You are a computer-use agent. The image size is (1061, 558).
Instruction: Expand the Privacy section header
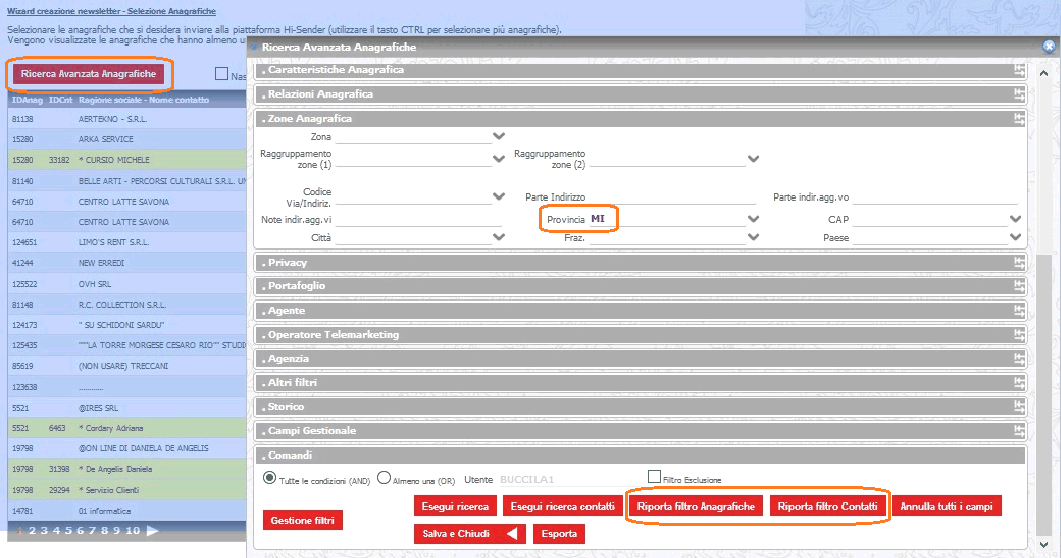pos(641,263)
